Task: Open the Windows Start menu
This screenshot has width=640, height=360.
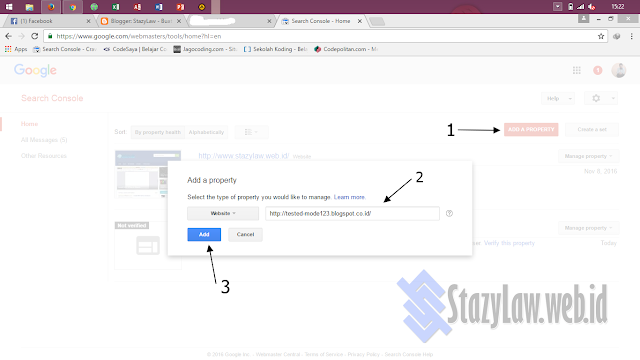Action: click(9, 7)
